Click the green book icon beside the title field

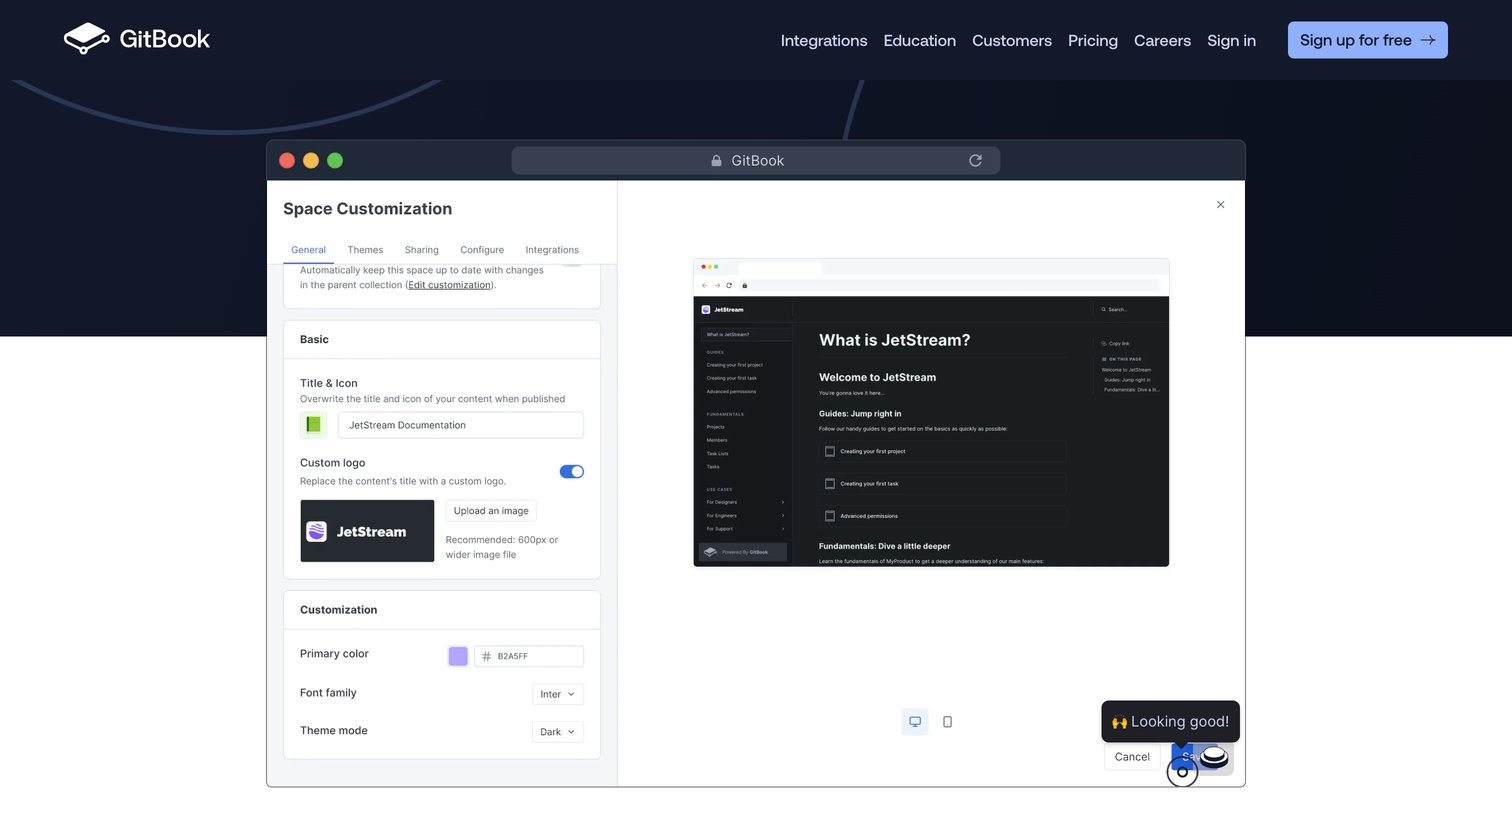coord(313,424)
